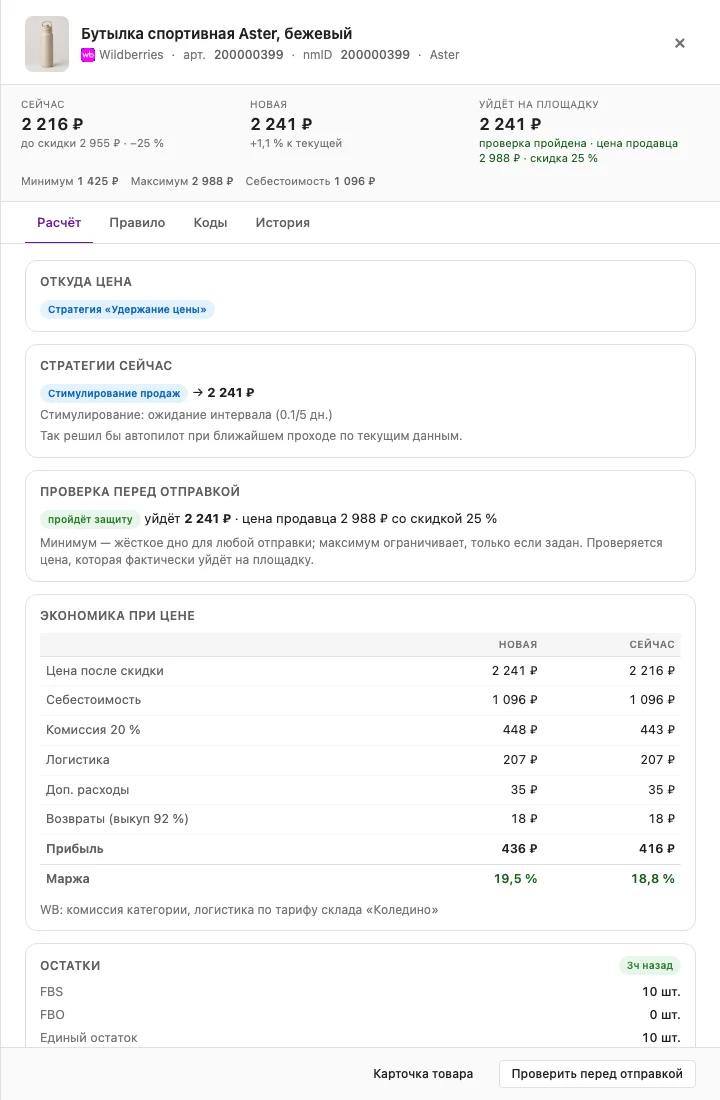Screen dimensions: 720x1100
Task: Click the current price 2 216 ₽ under СЕЙЧАС
Action: coord(52,124)
